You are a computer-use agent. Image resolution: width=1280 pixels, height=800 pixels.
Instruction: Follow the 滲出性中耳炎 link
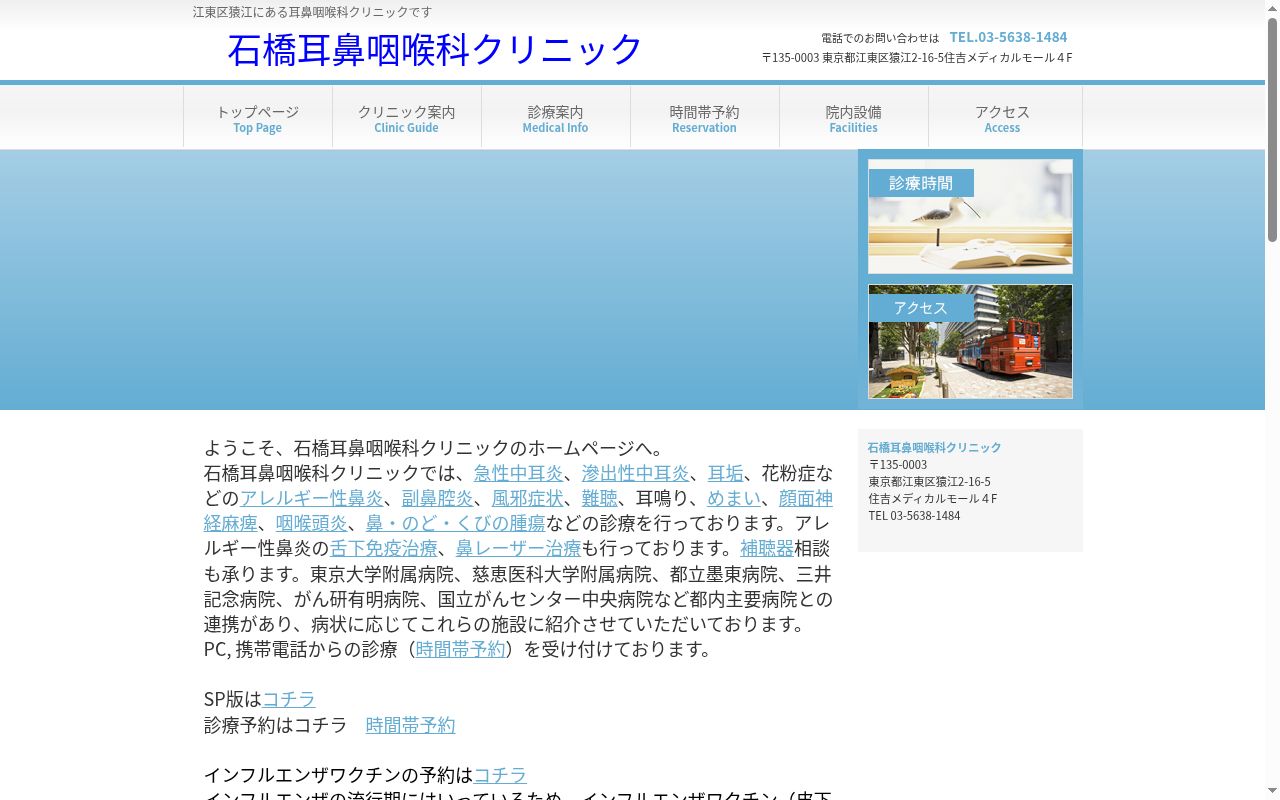[636, 473]
